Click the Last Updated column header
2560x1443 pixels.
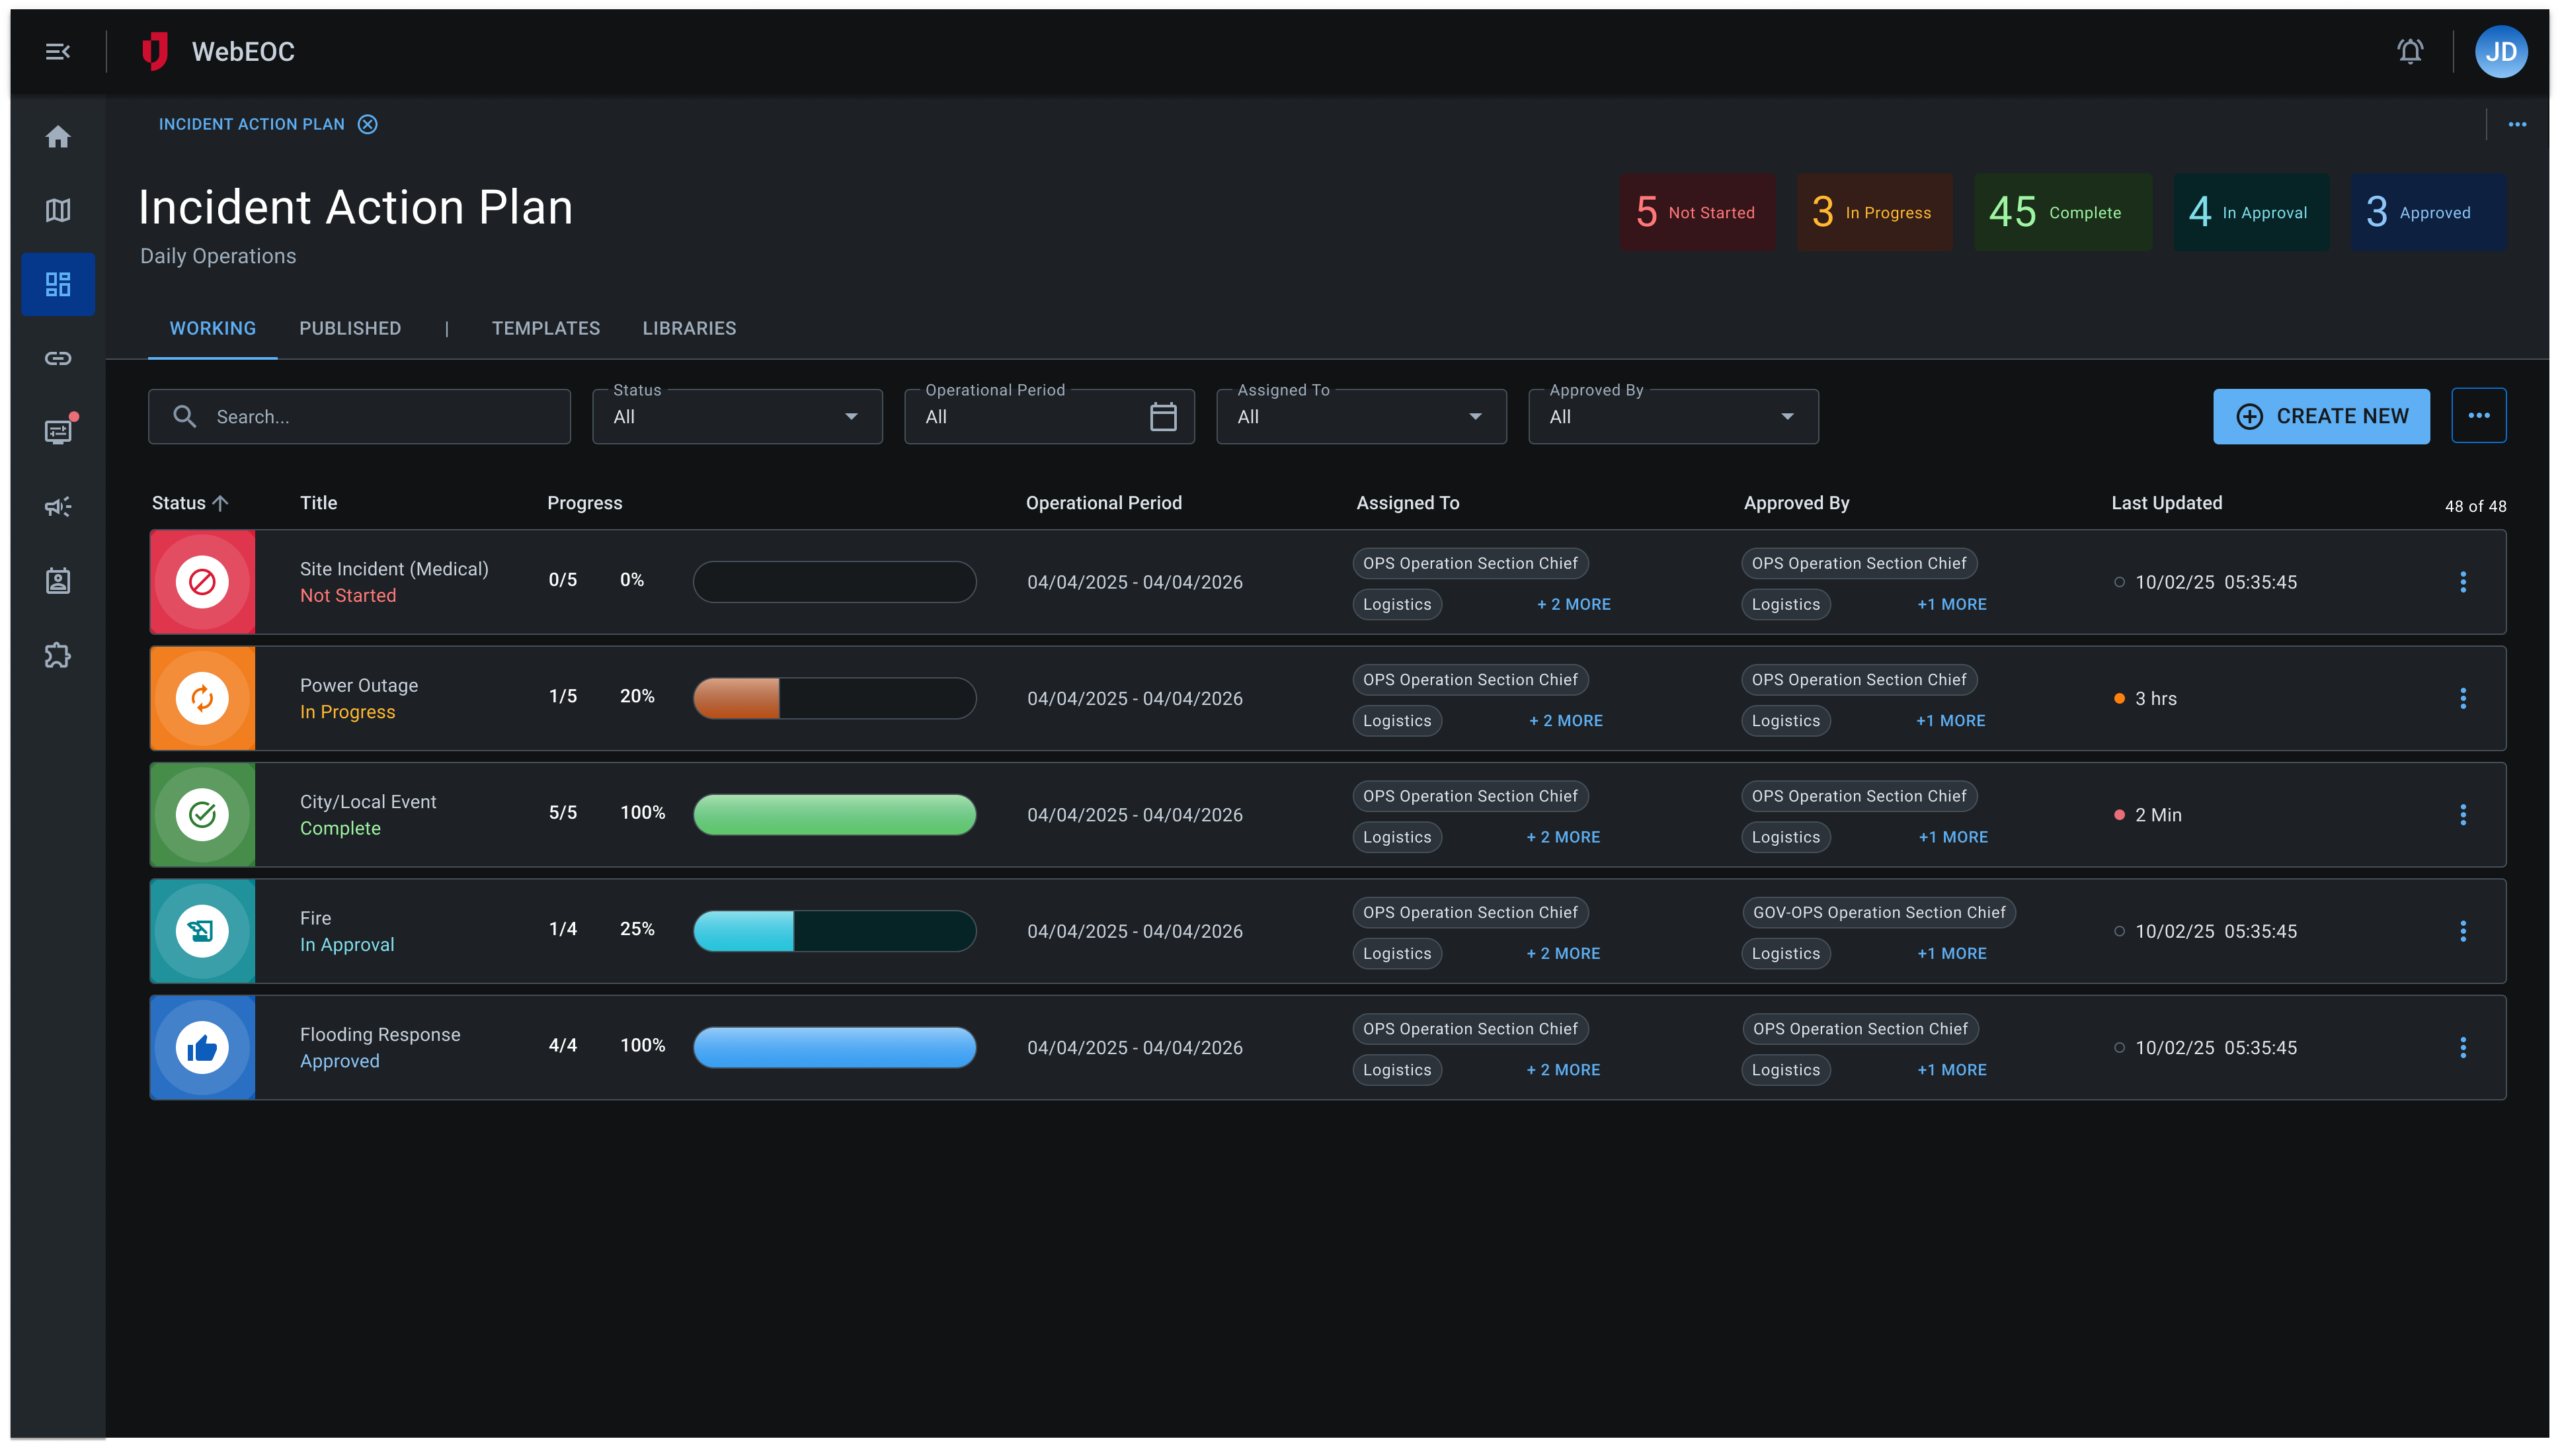click(2166, 503)
